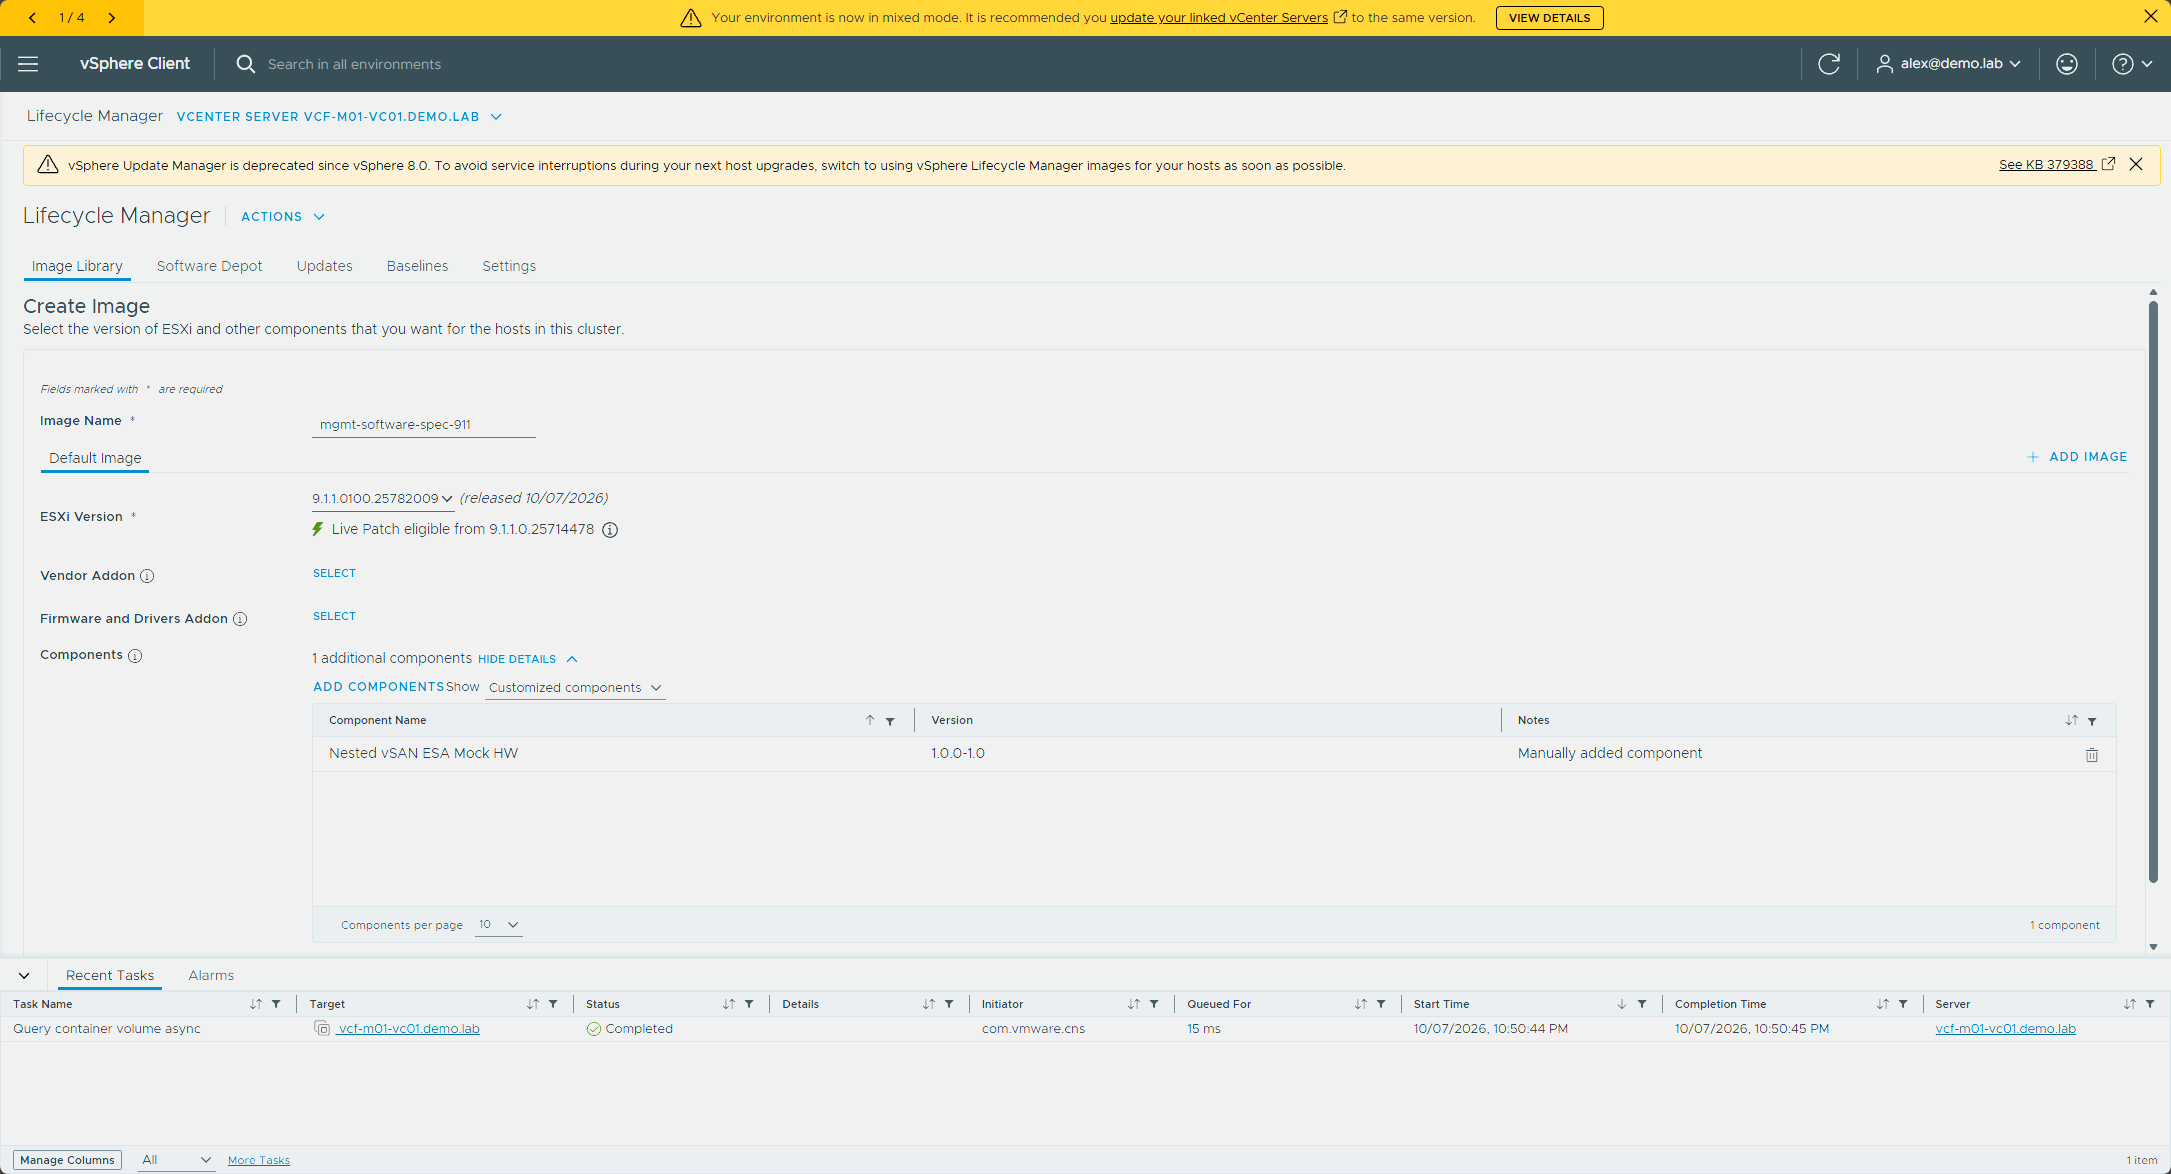Image resolution: width=2171 pixels, height=1174 pixels.
Task: Open the vCenter Server selector dropdown
Action: coord(339,117)
